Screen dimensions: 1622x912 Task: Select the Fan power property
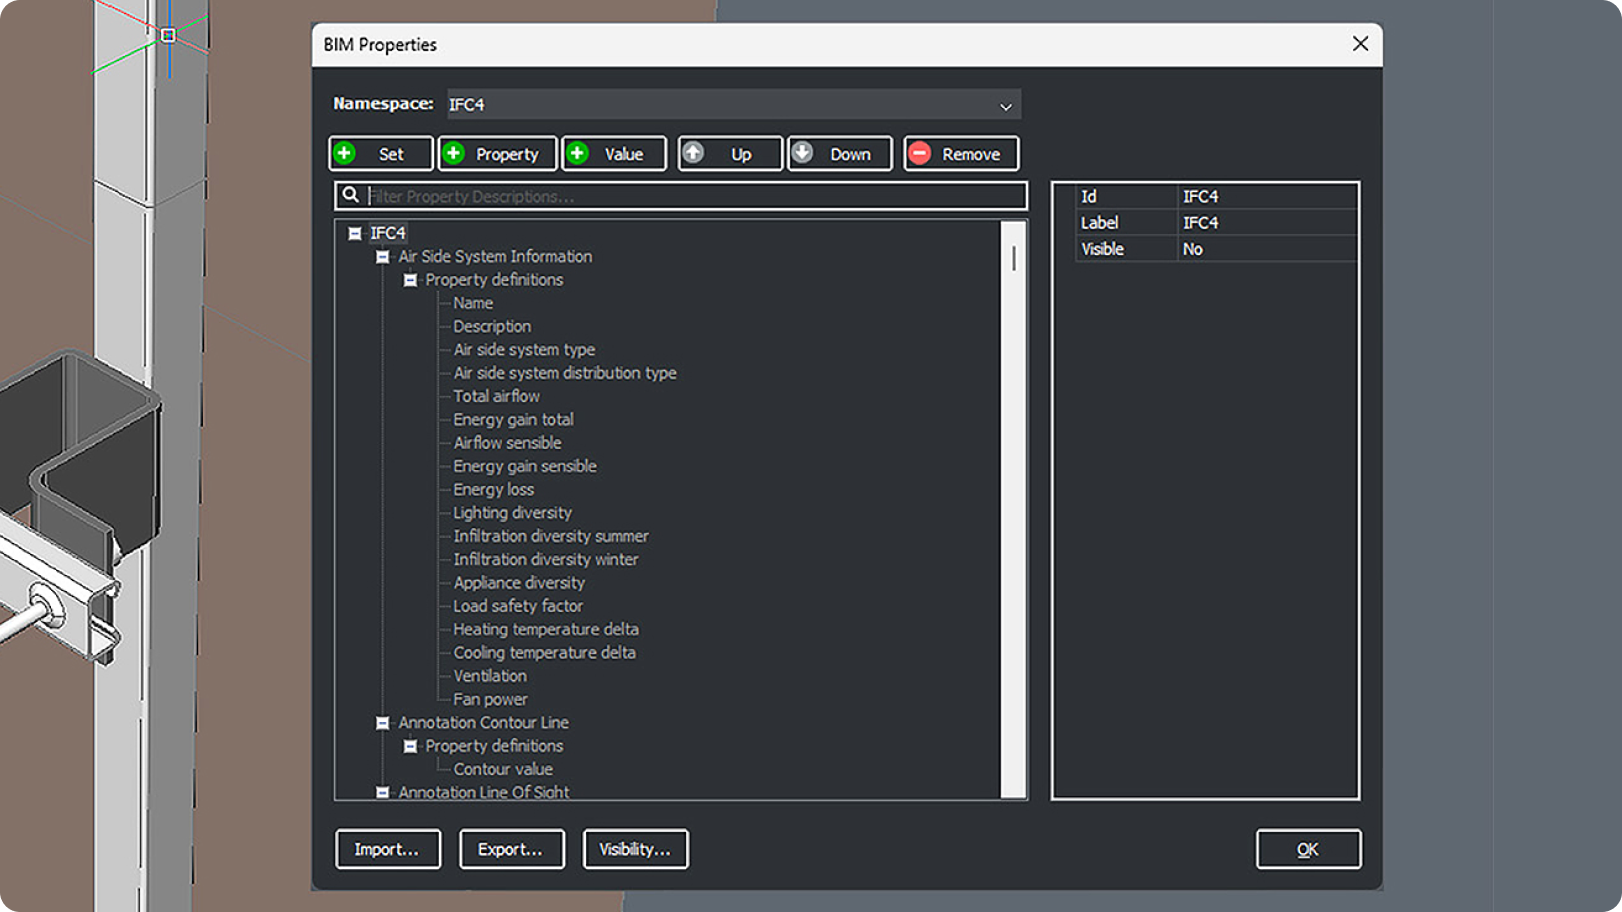[x=489, y=699]
